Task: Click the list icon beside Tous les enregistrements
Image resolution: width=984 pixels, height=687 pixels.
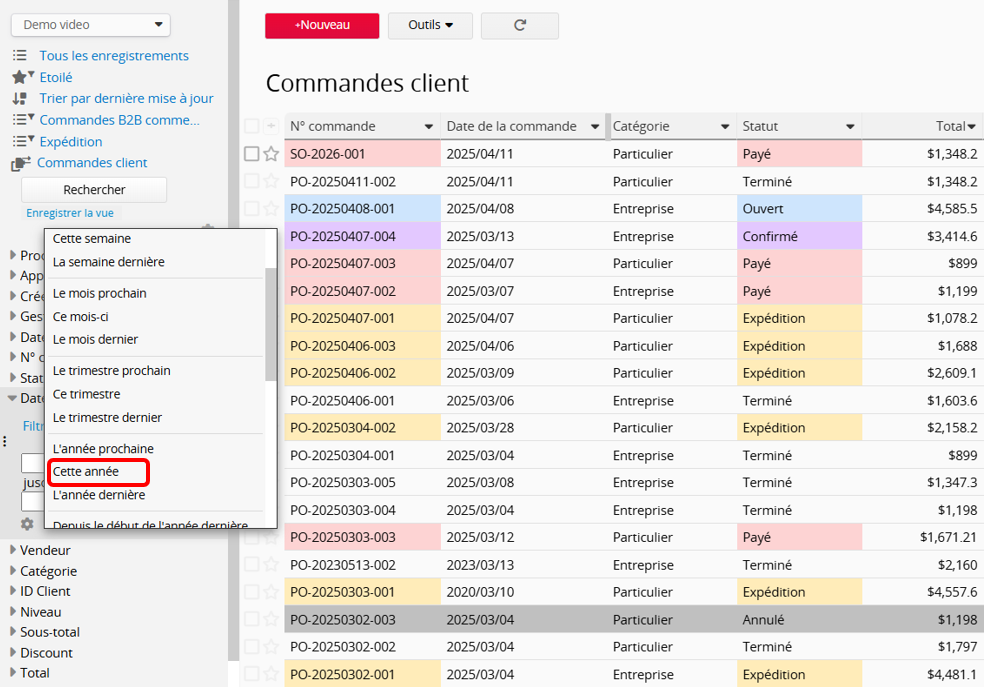Action: tap(20, 56)
